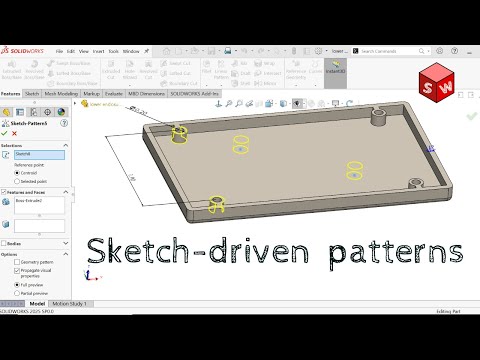Click the Print icon in top toolbar
Viewport: 480px width, 360px height.
228,51
